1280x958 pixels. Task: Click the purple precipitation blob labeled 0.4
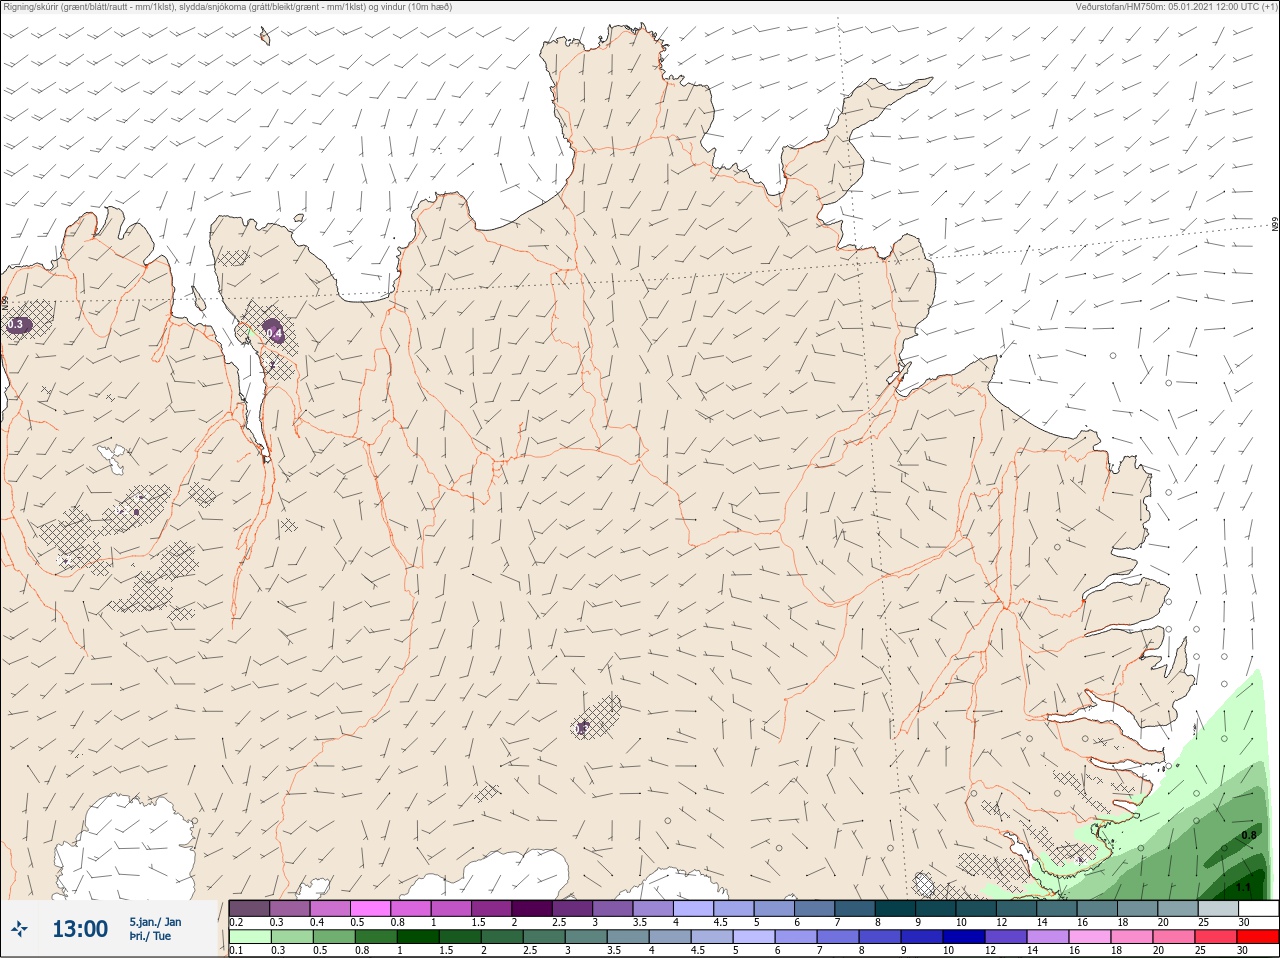click(274, 332)
